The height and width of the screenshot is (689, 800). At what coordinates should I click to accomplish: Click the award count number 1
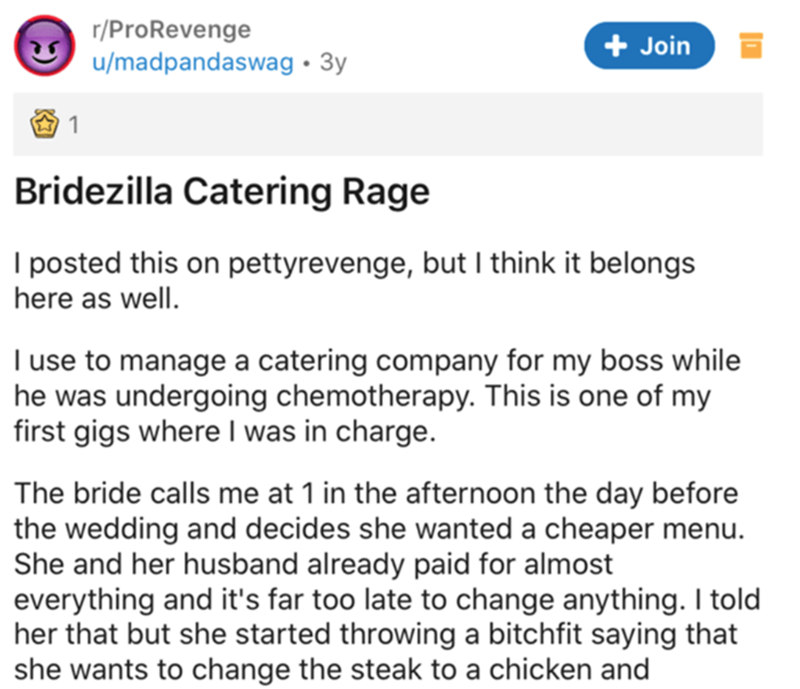coord(73,127)
